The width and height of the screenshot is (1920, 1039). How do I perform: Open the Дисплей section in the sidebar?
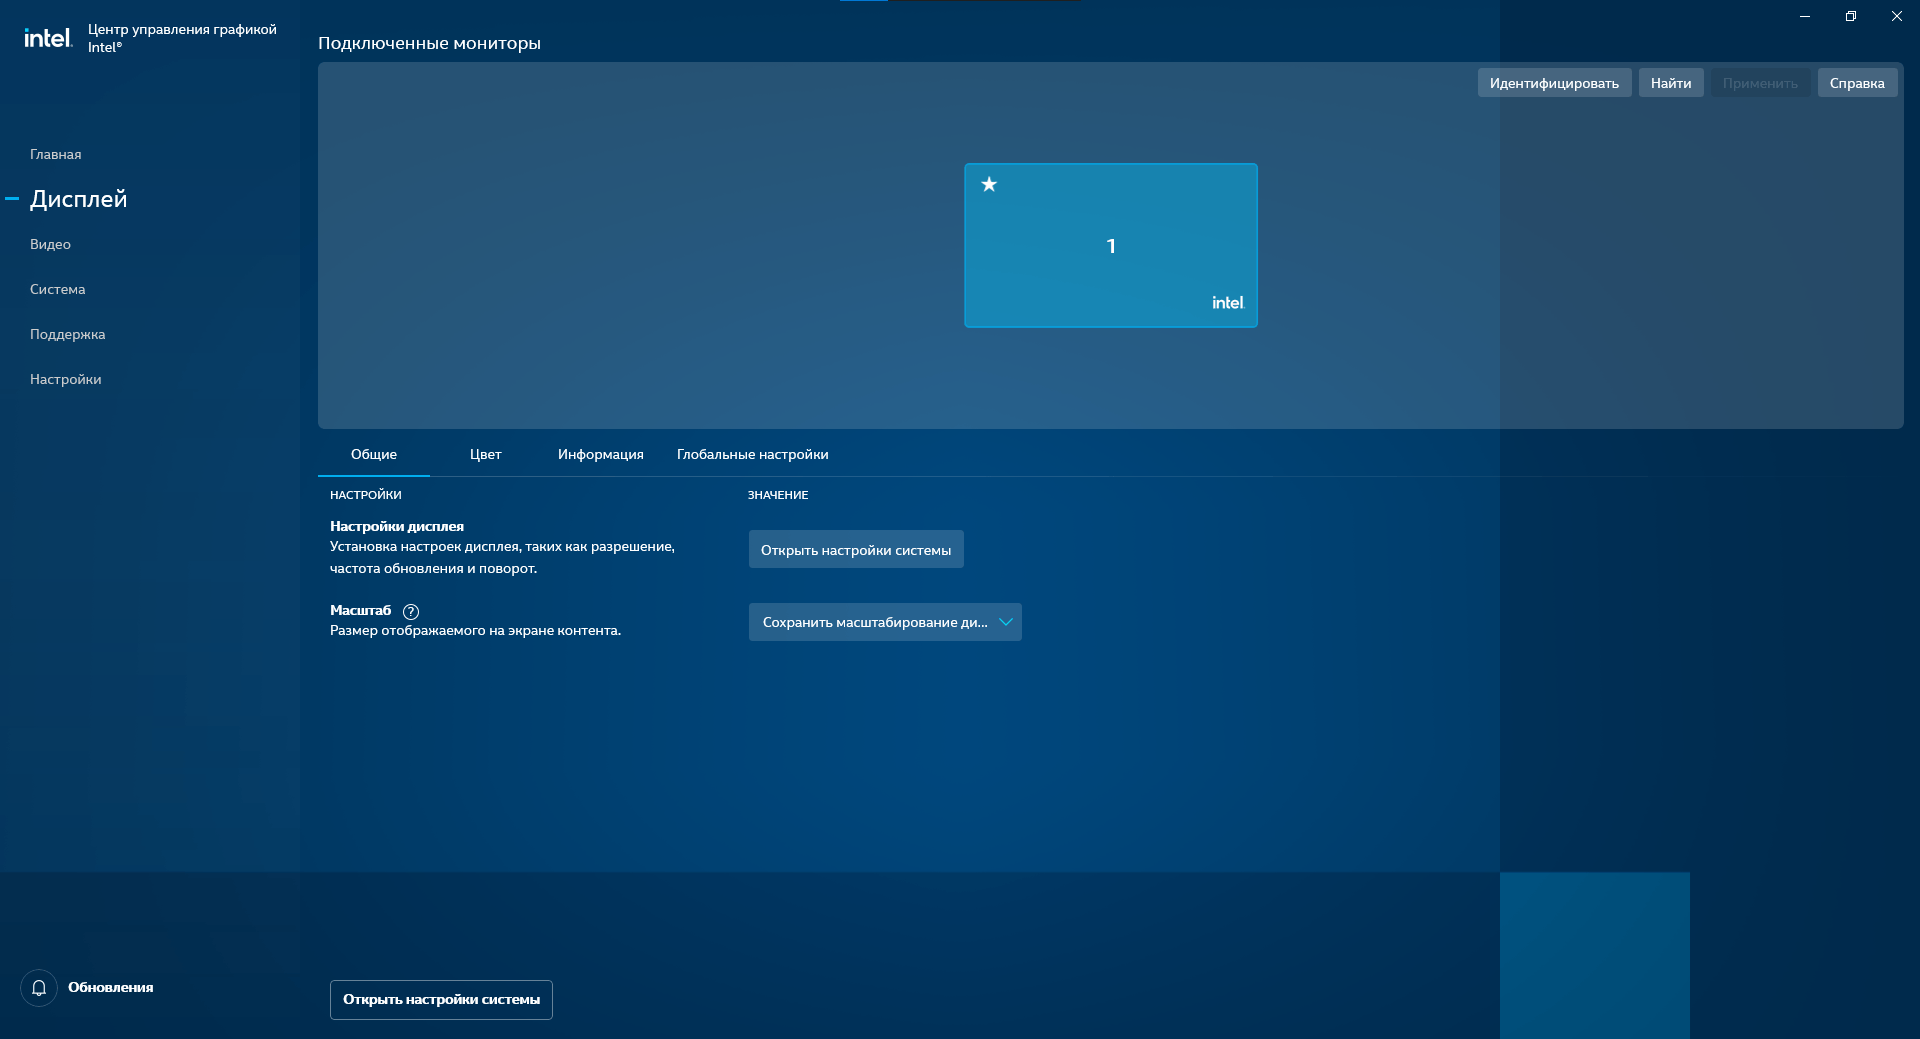(79, 199)
